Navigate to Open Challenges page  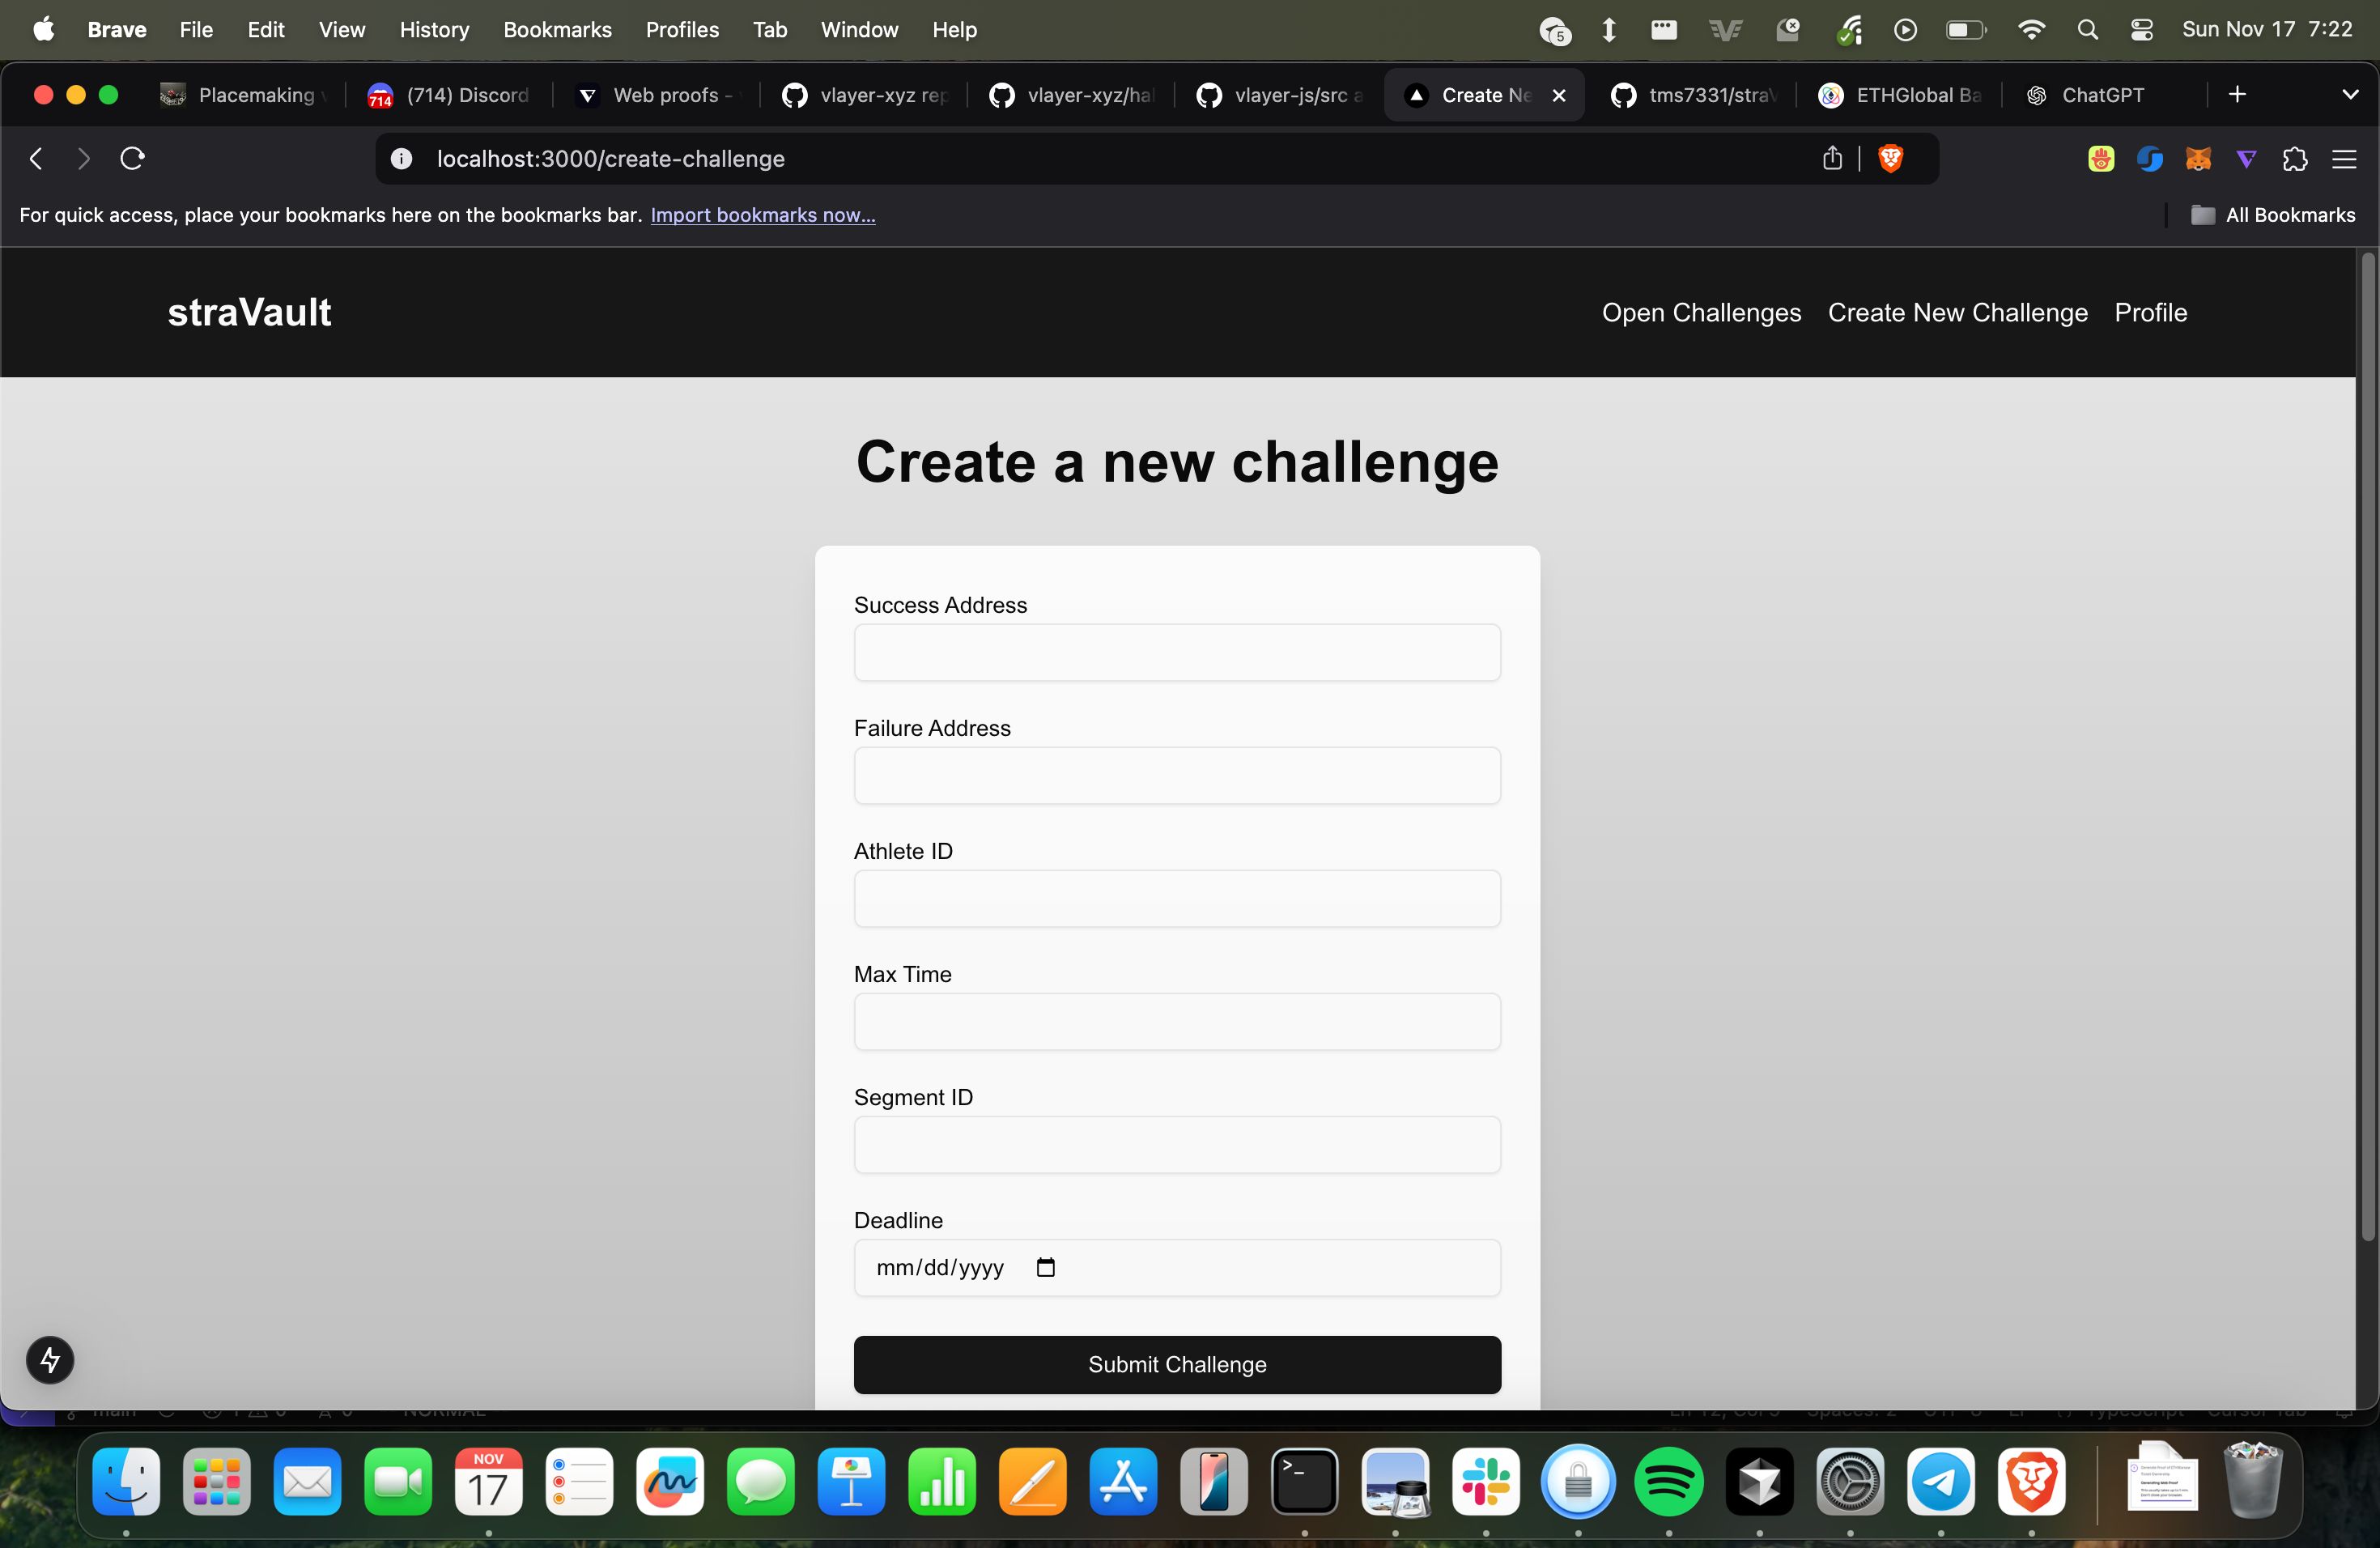1700,313
